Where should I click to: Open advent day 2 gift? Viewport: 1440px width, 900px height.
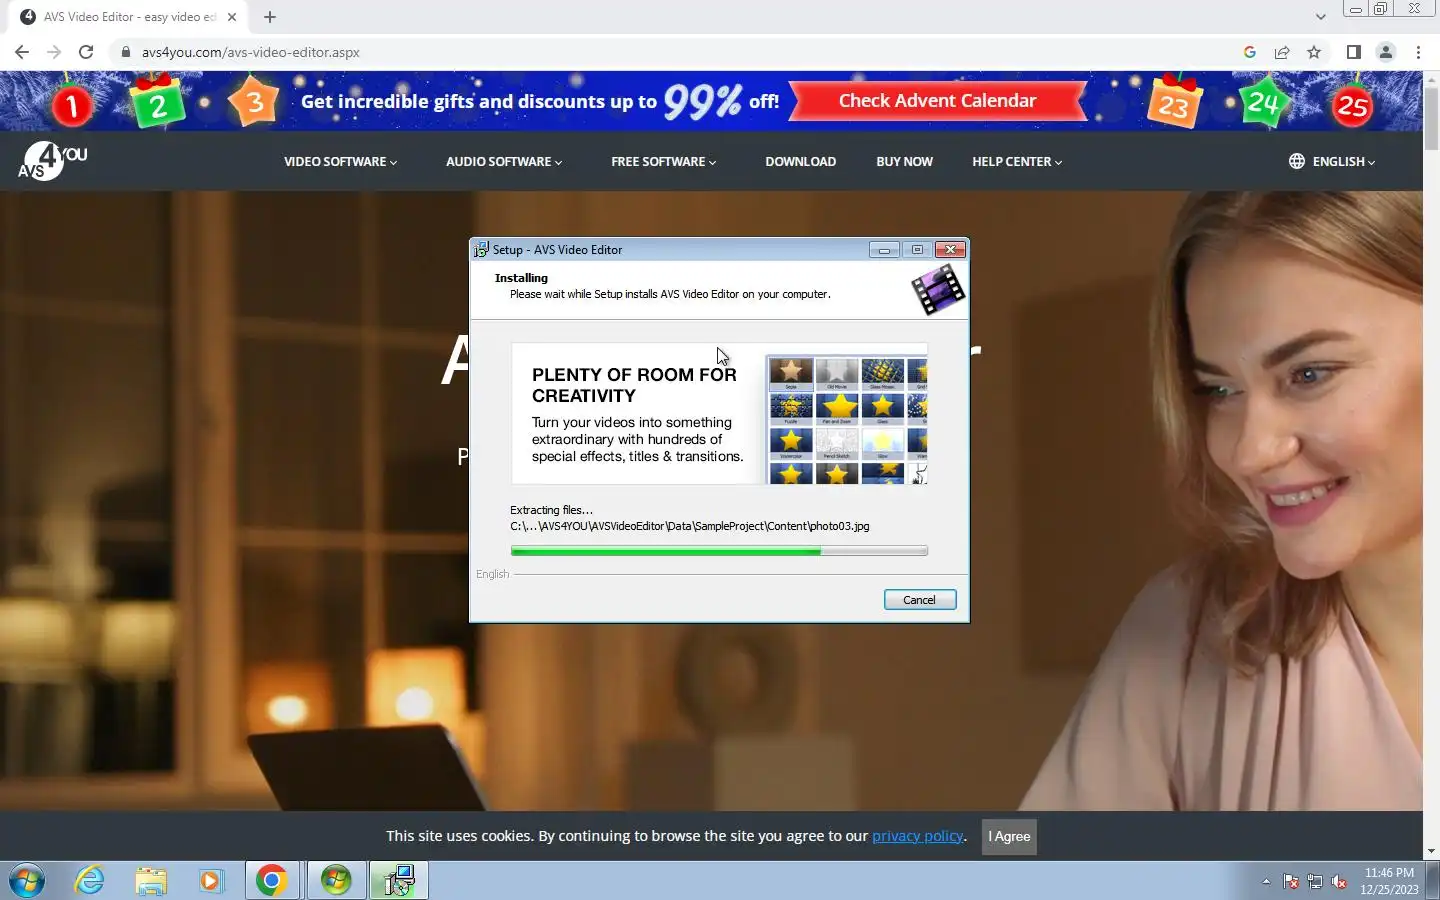click(x=157, y=104)
